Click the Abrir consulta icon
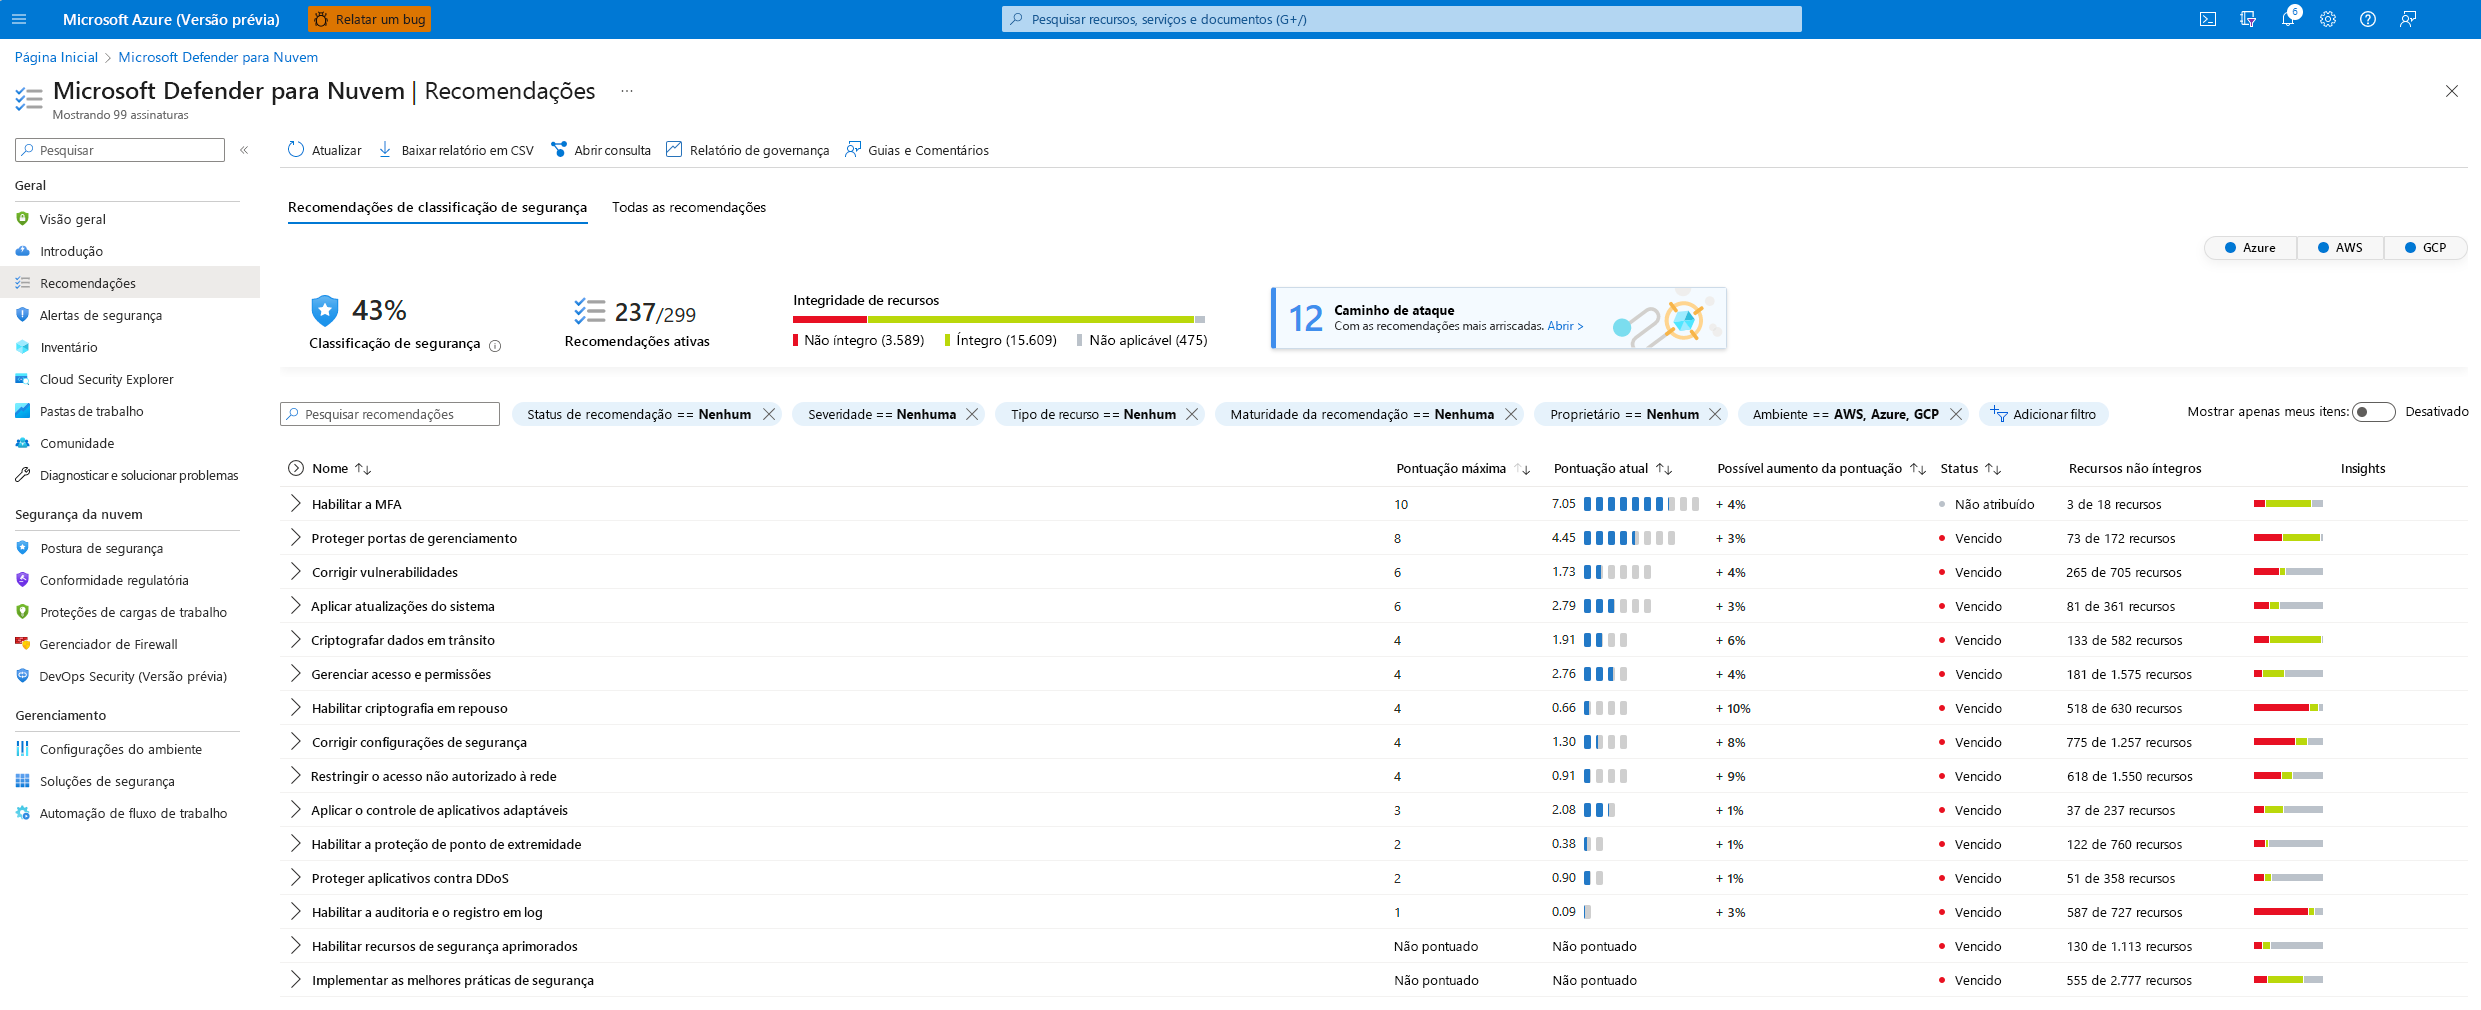Image resolution: width=2481 pixels, height=1010 pixels. [x=559, y=149]
